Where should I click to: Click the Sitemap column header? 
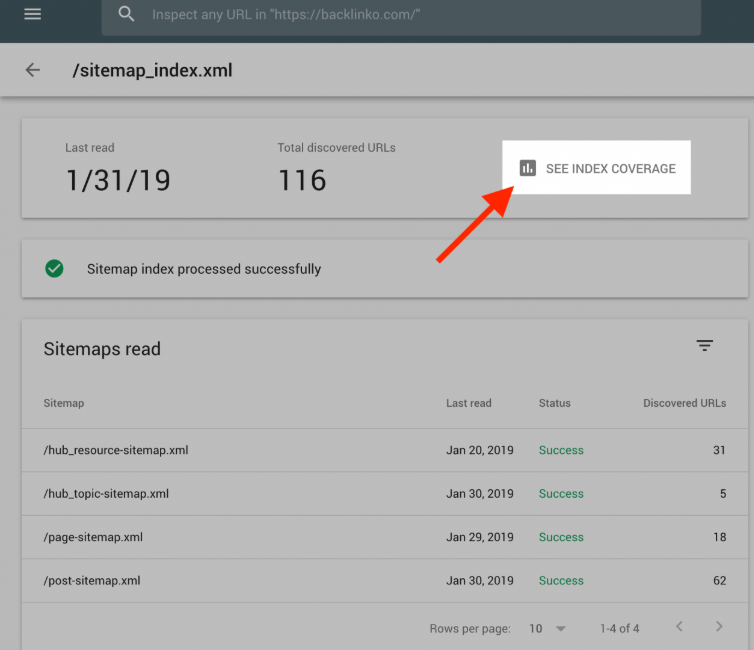tap(63, 403)
